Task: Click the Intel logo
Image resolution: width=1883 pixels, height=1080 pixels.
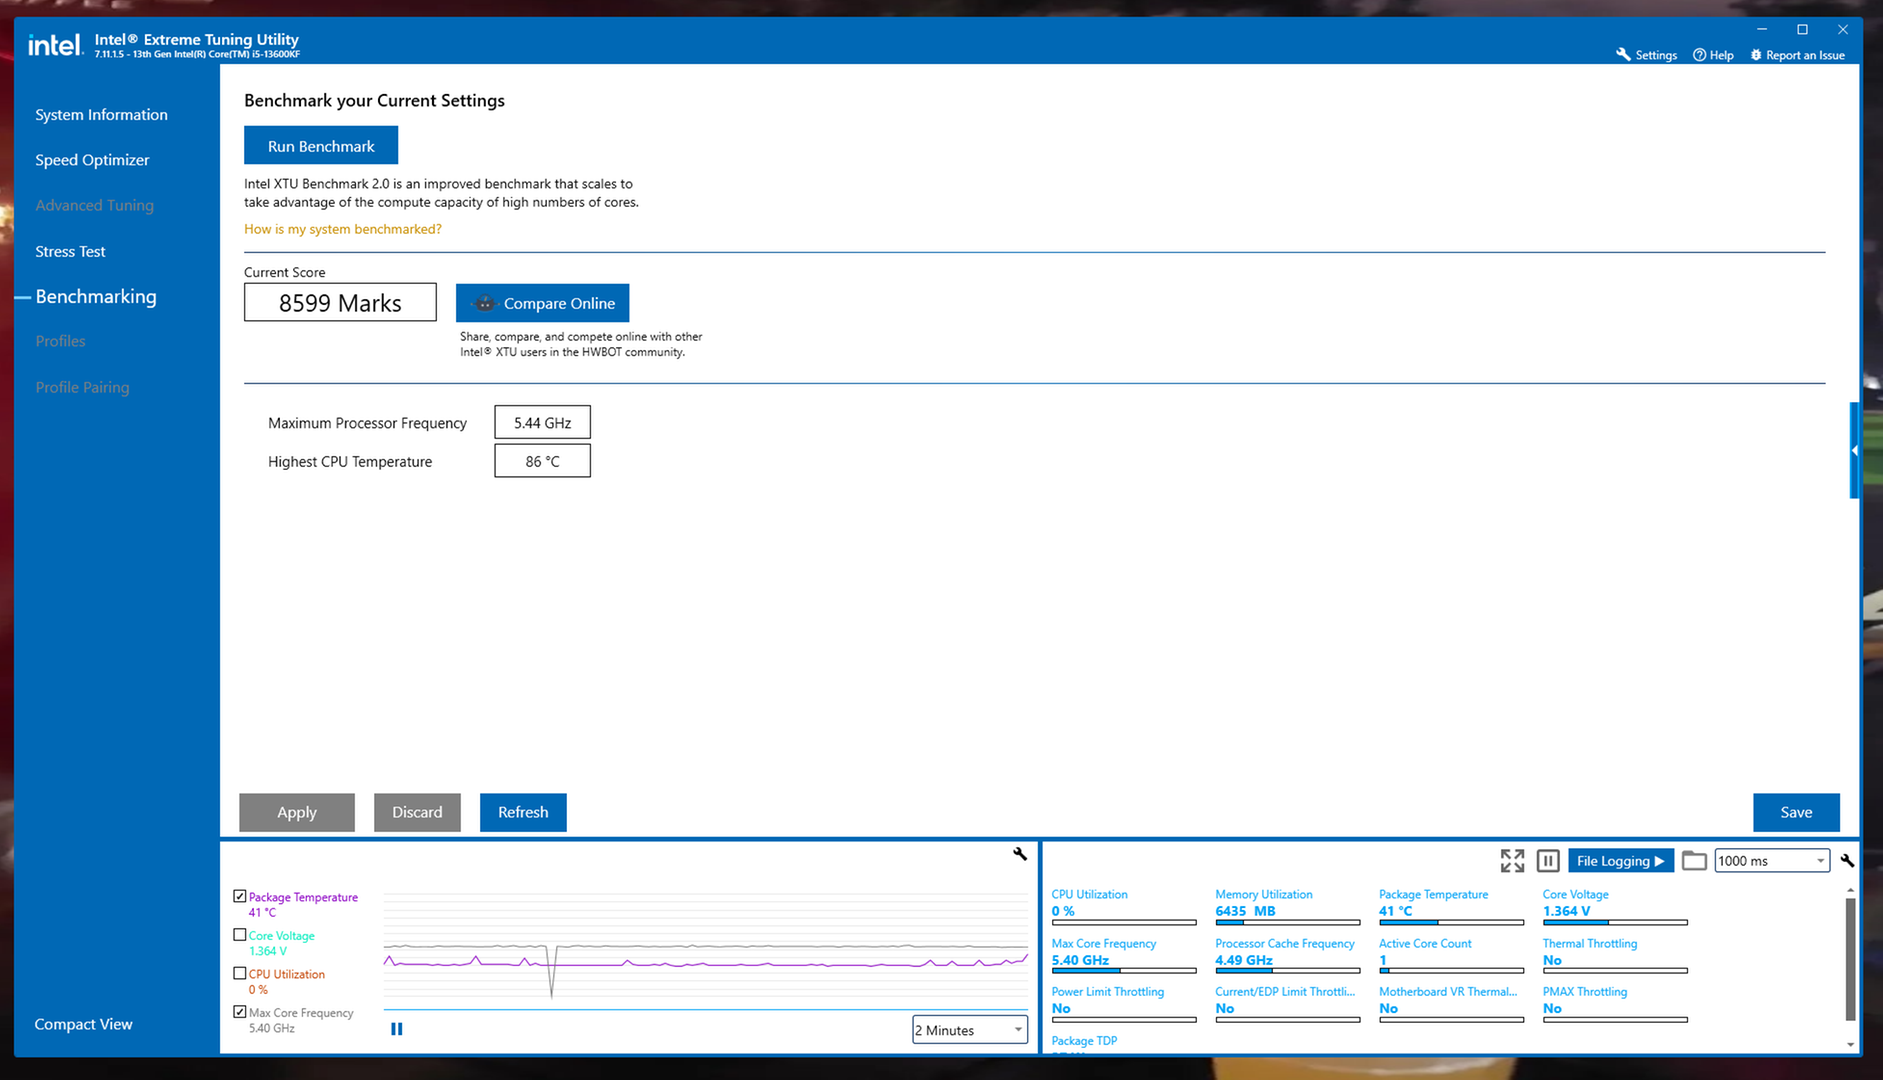Action: click(x=54, y=45)
